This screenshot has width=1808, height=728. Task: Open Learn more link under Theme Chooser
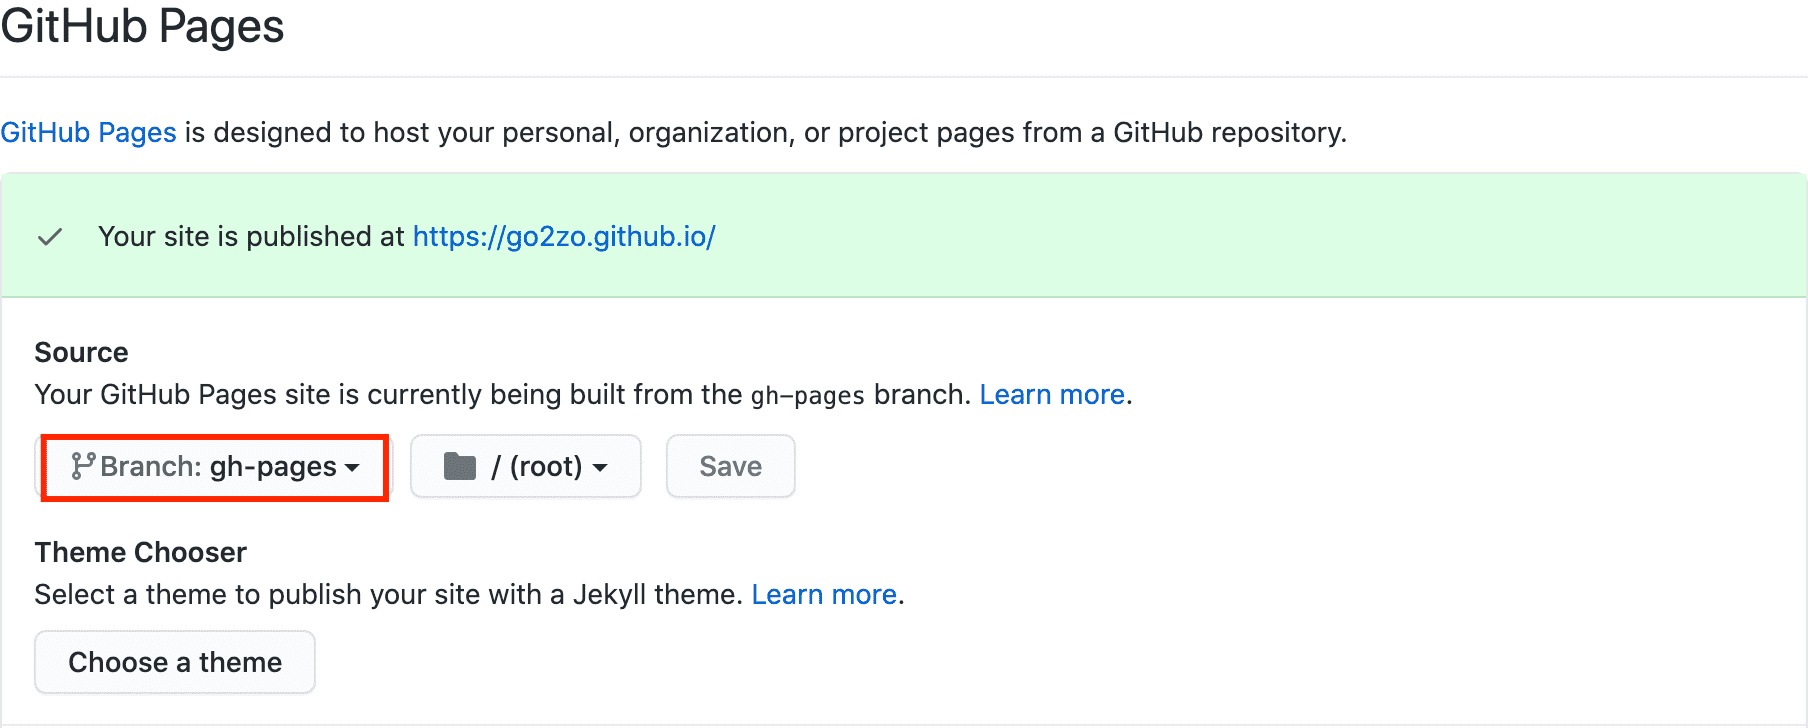(824, 595)
